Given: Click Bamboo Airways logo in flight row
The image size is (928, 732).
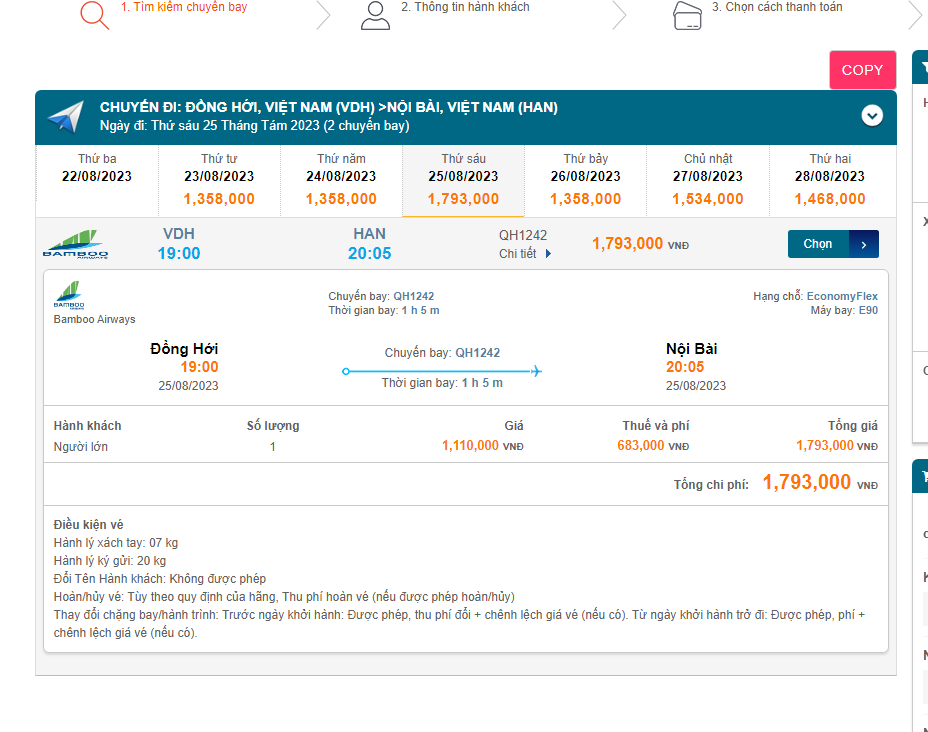Looking at the screenshot, I should (75, 244).
